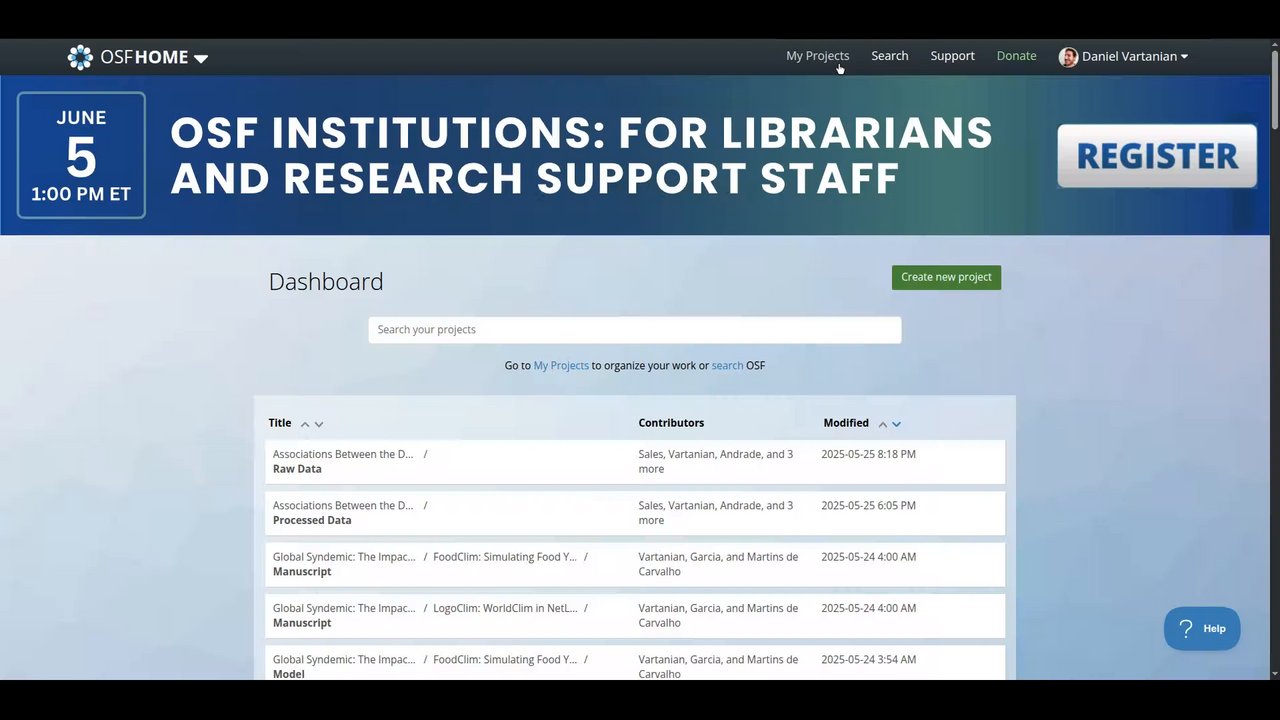
Task: Sort Modified column ascending arrow
Action: pos(883,424)
